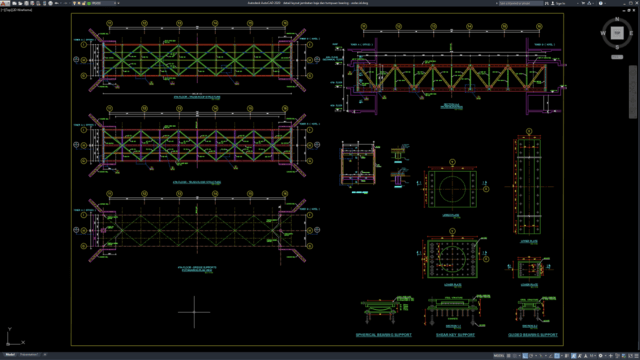Click the Help question mark icon
The height and width of the screenshot is (360, 640).
[x=601, y=3]
